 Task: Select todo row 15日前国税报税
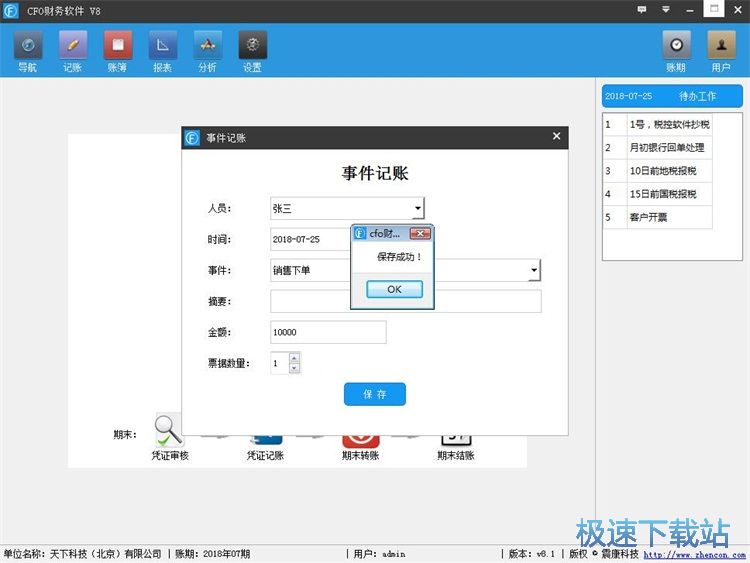(x=658, y=194)
